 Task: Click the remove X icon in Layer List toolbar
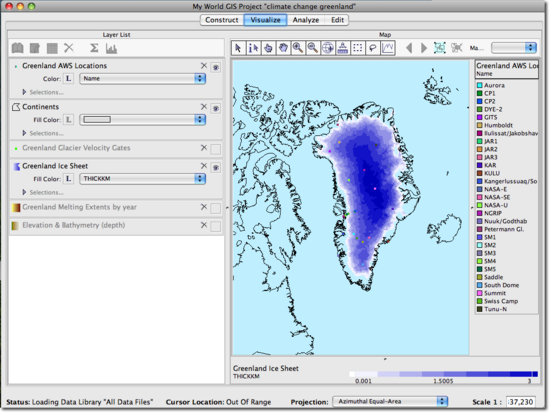point(69,48)
